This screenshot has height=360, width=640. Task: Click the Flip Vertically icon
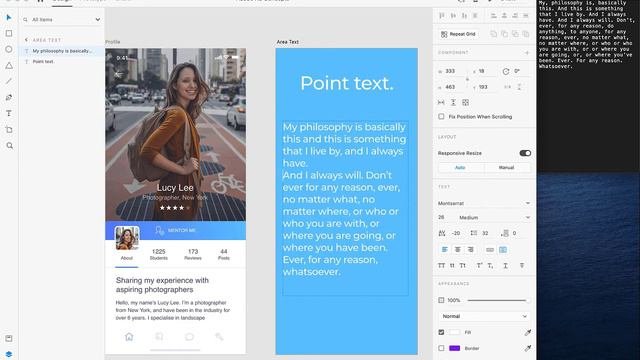click(519, 87)
